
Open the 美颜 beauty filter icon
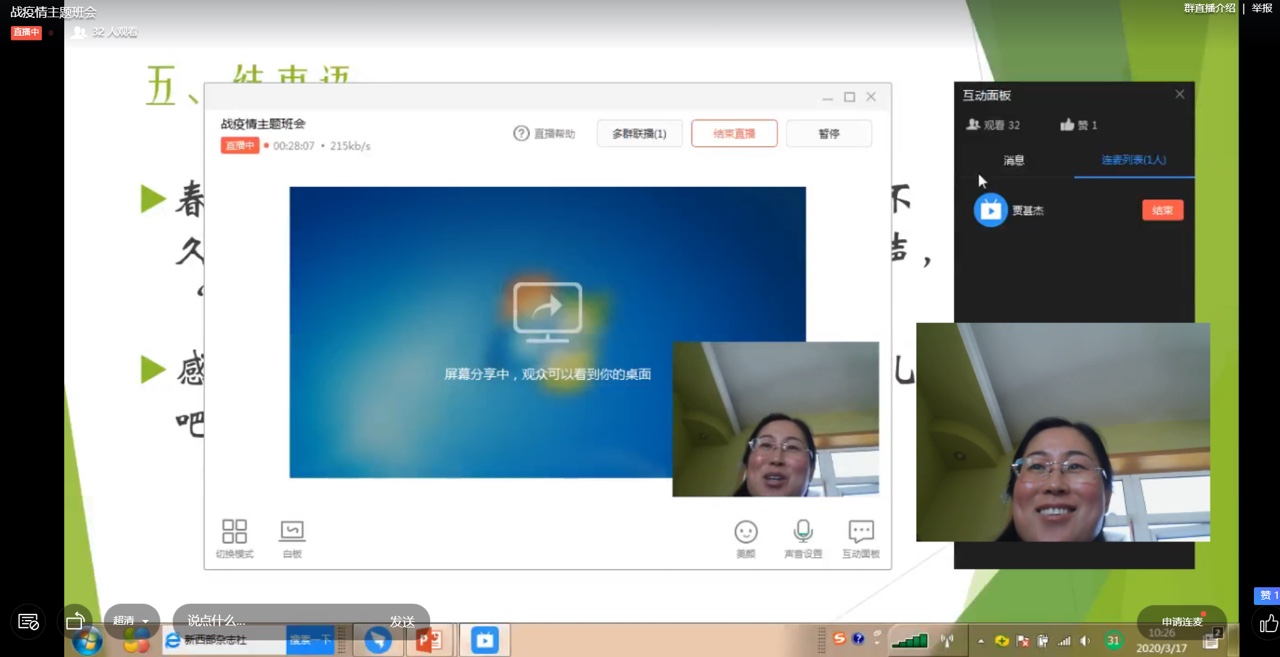point(746,532)
